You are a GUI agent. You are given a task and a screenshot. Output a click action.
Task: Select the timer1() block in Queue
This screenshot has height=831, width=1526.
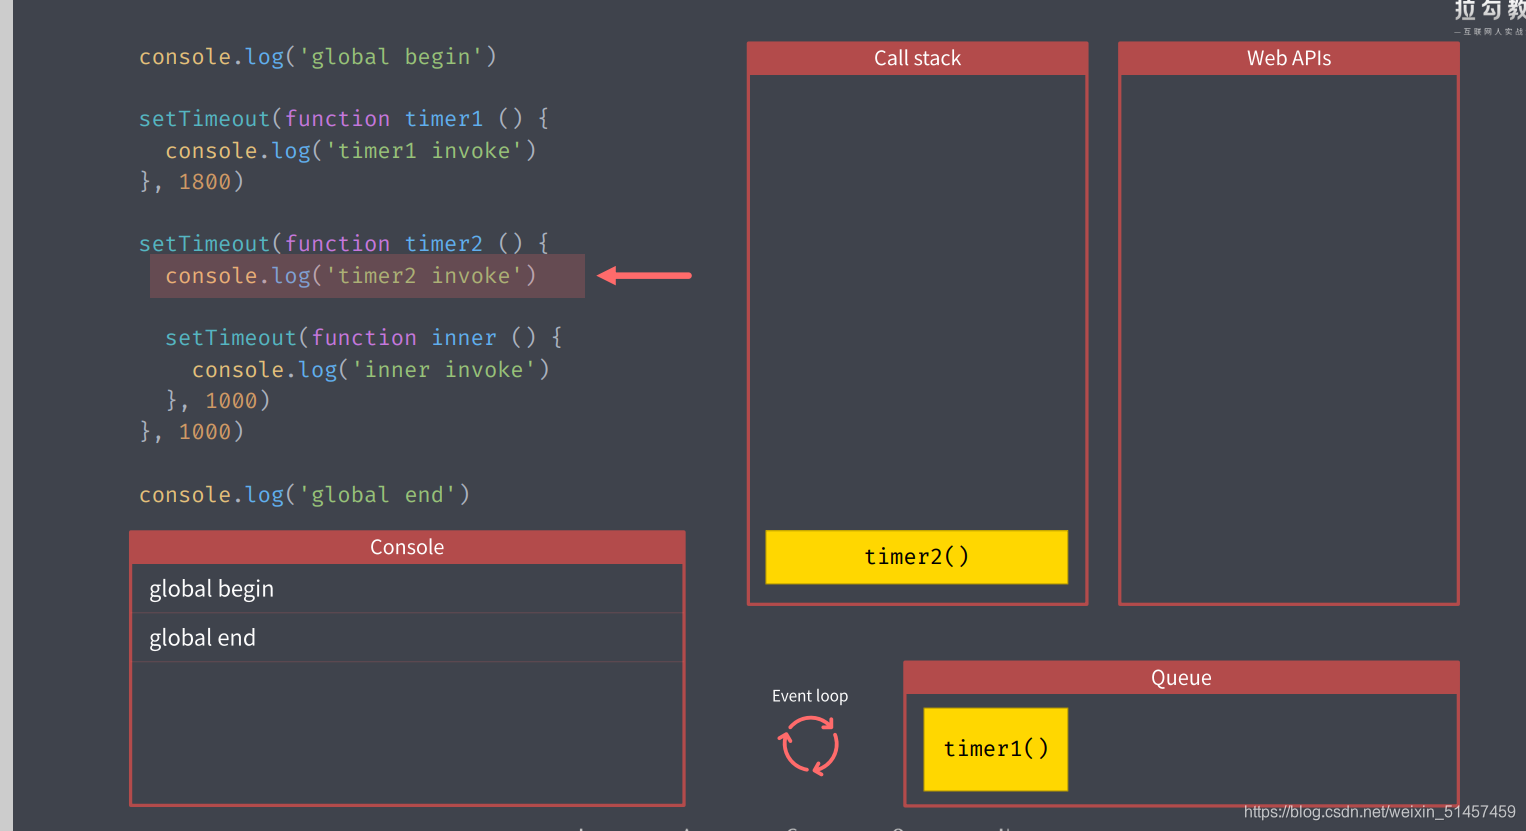click(996, 749)
